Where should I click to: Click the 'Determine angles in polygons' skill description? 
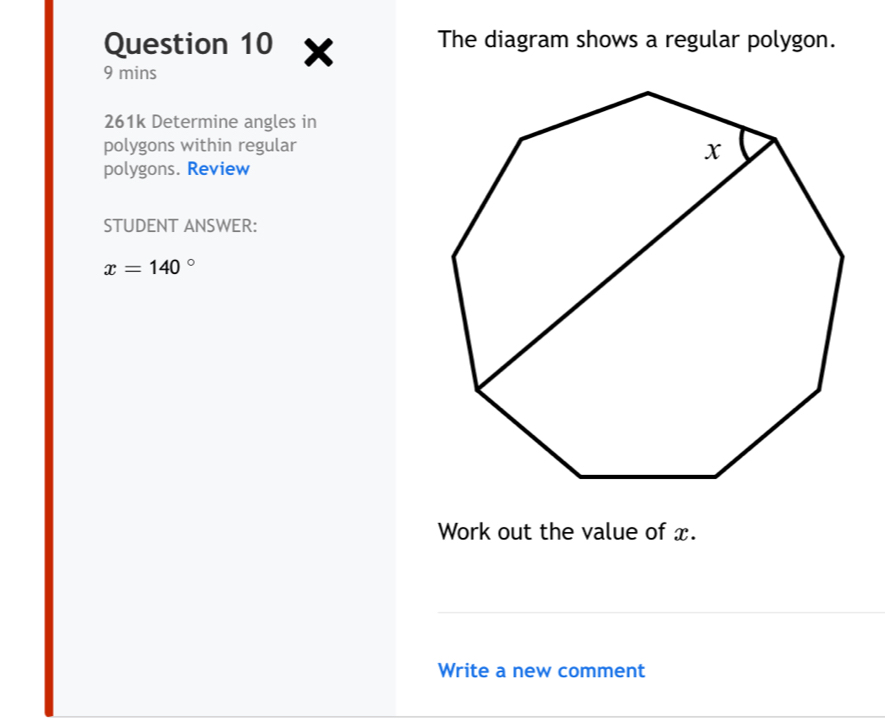tap(210, 145)
